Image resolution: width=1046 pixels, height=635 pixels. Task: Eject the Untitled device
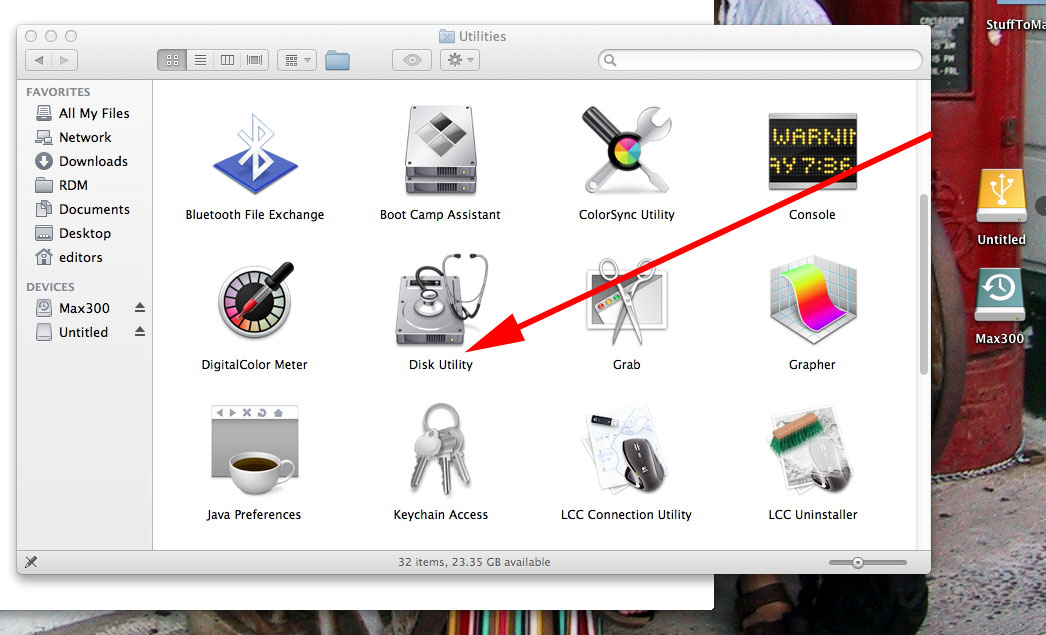click(x=139, y=332)
